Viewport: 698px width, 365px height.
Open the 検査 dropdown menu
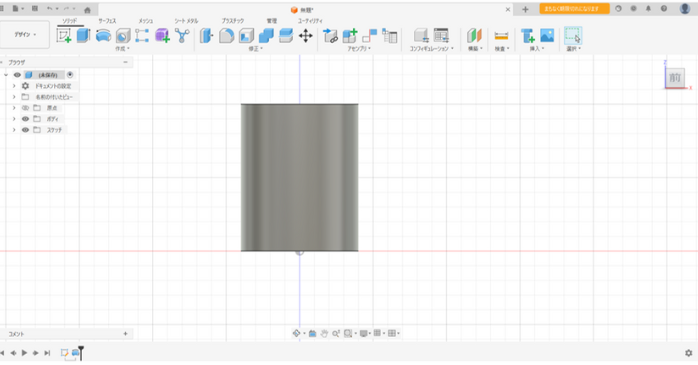tap(502, 49)
